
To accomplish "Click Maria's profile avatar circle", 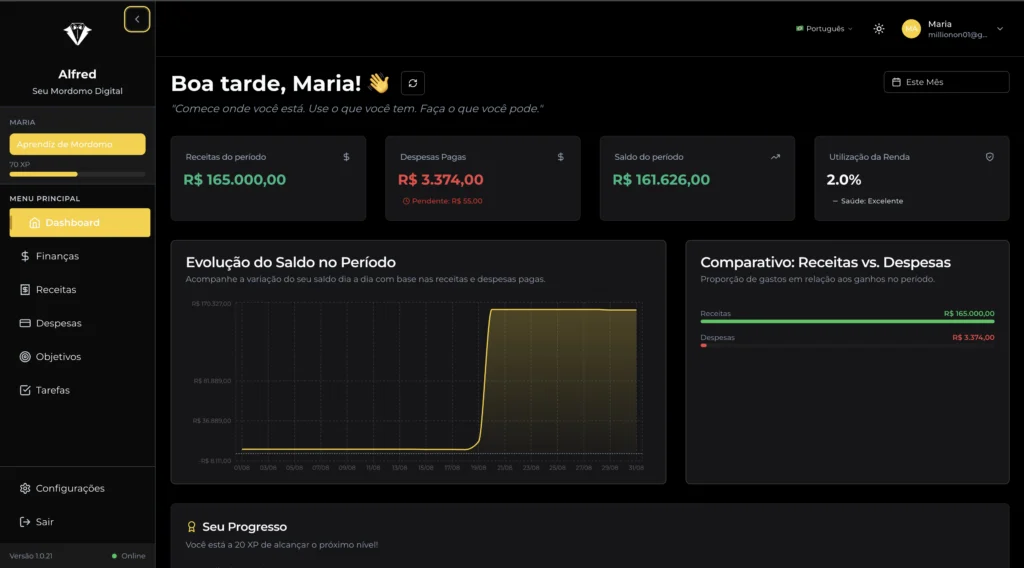I will coord(911,29).
